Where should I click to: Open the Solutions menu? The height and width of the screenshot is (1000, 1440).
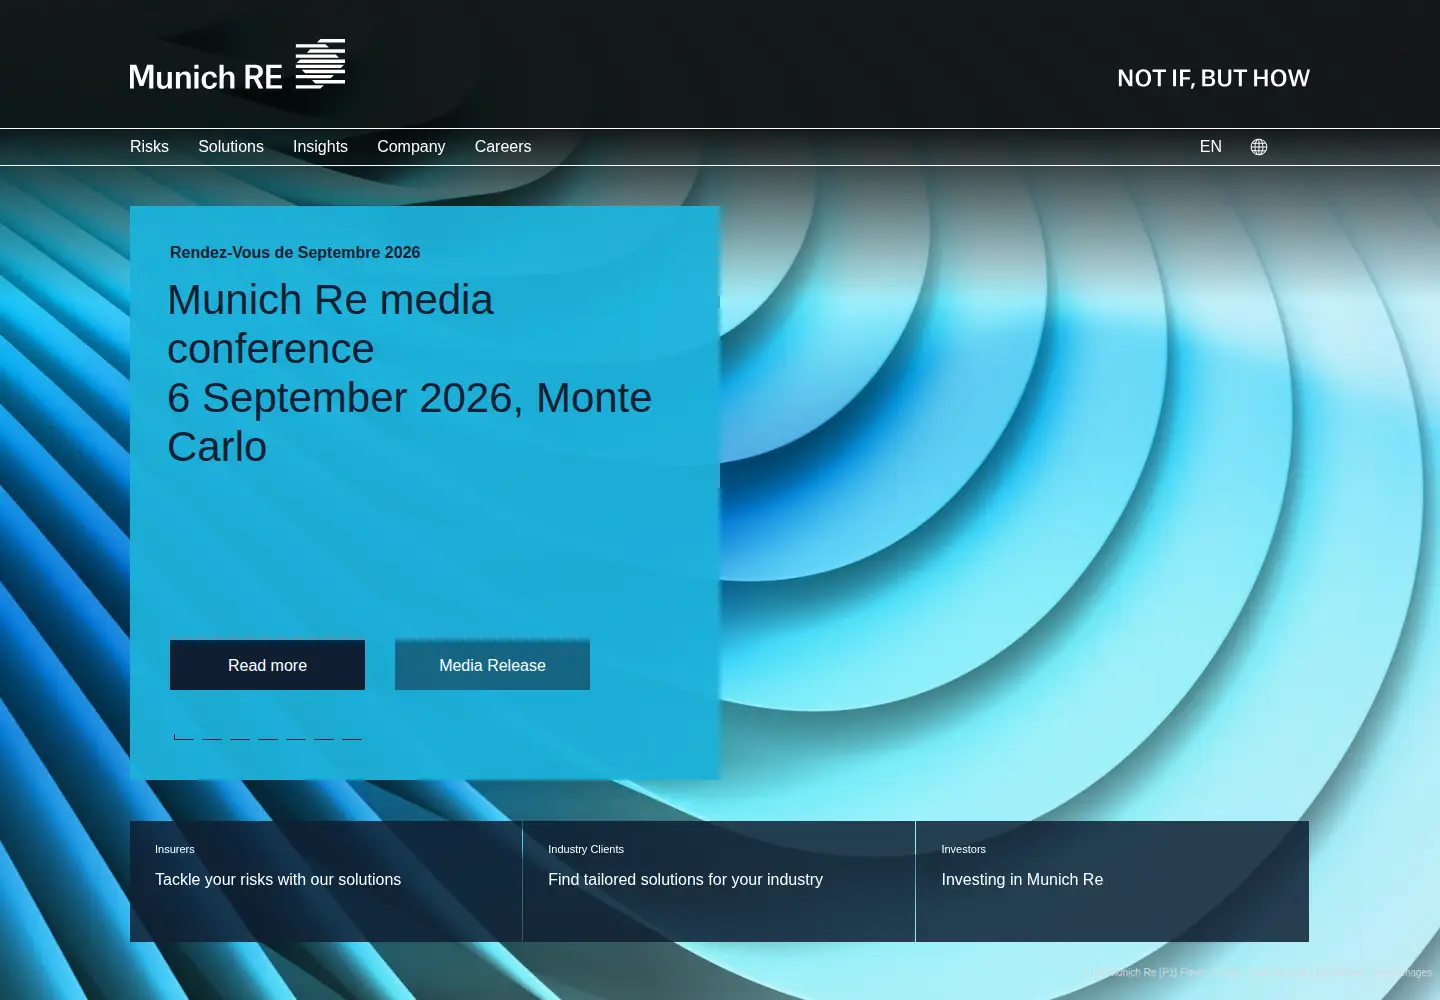(231, 147)
